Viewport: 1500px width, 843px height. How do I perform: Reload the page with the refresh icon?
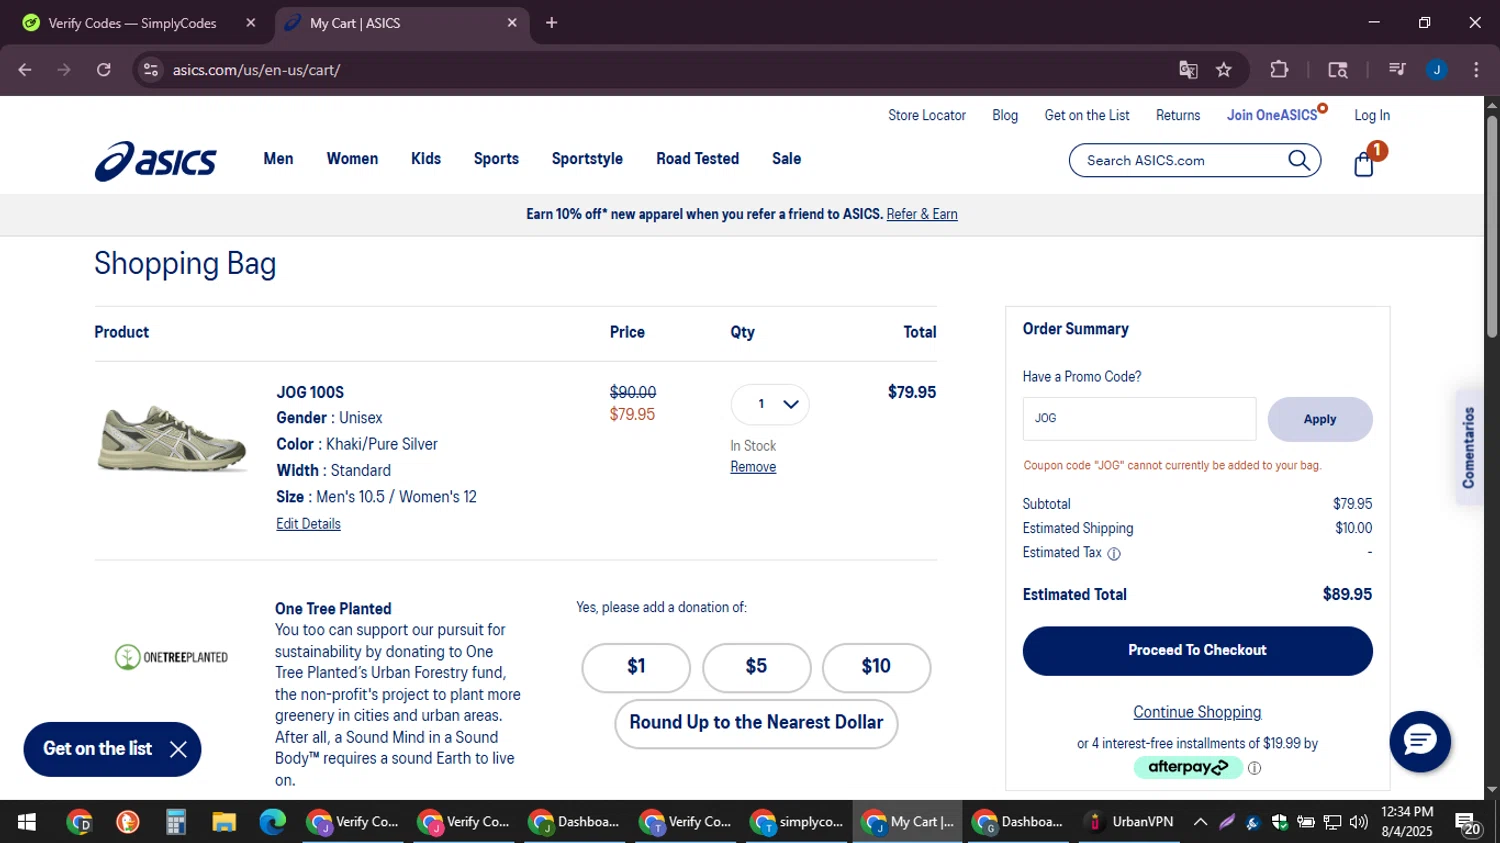103,70
